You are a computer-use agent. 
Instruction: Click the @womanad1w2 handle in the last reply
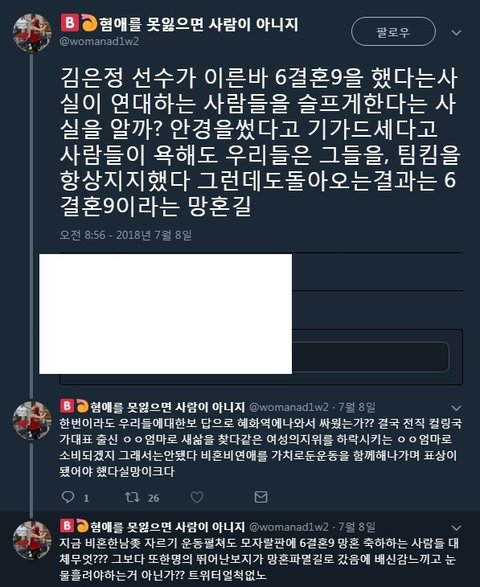click(289, 527)
